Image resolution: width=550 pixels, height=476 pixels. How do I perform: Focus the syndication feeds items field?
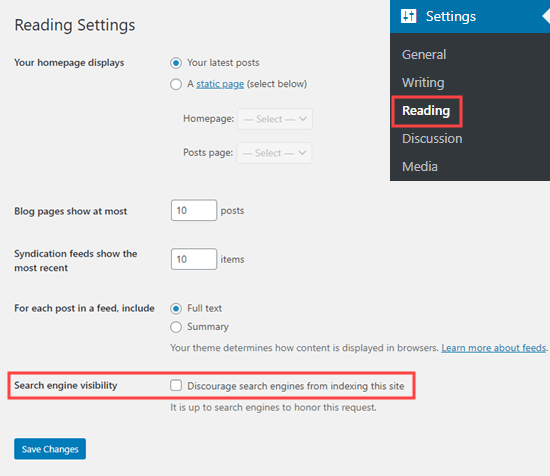pyautogui.click(x=194, y=259)
